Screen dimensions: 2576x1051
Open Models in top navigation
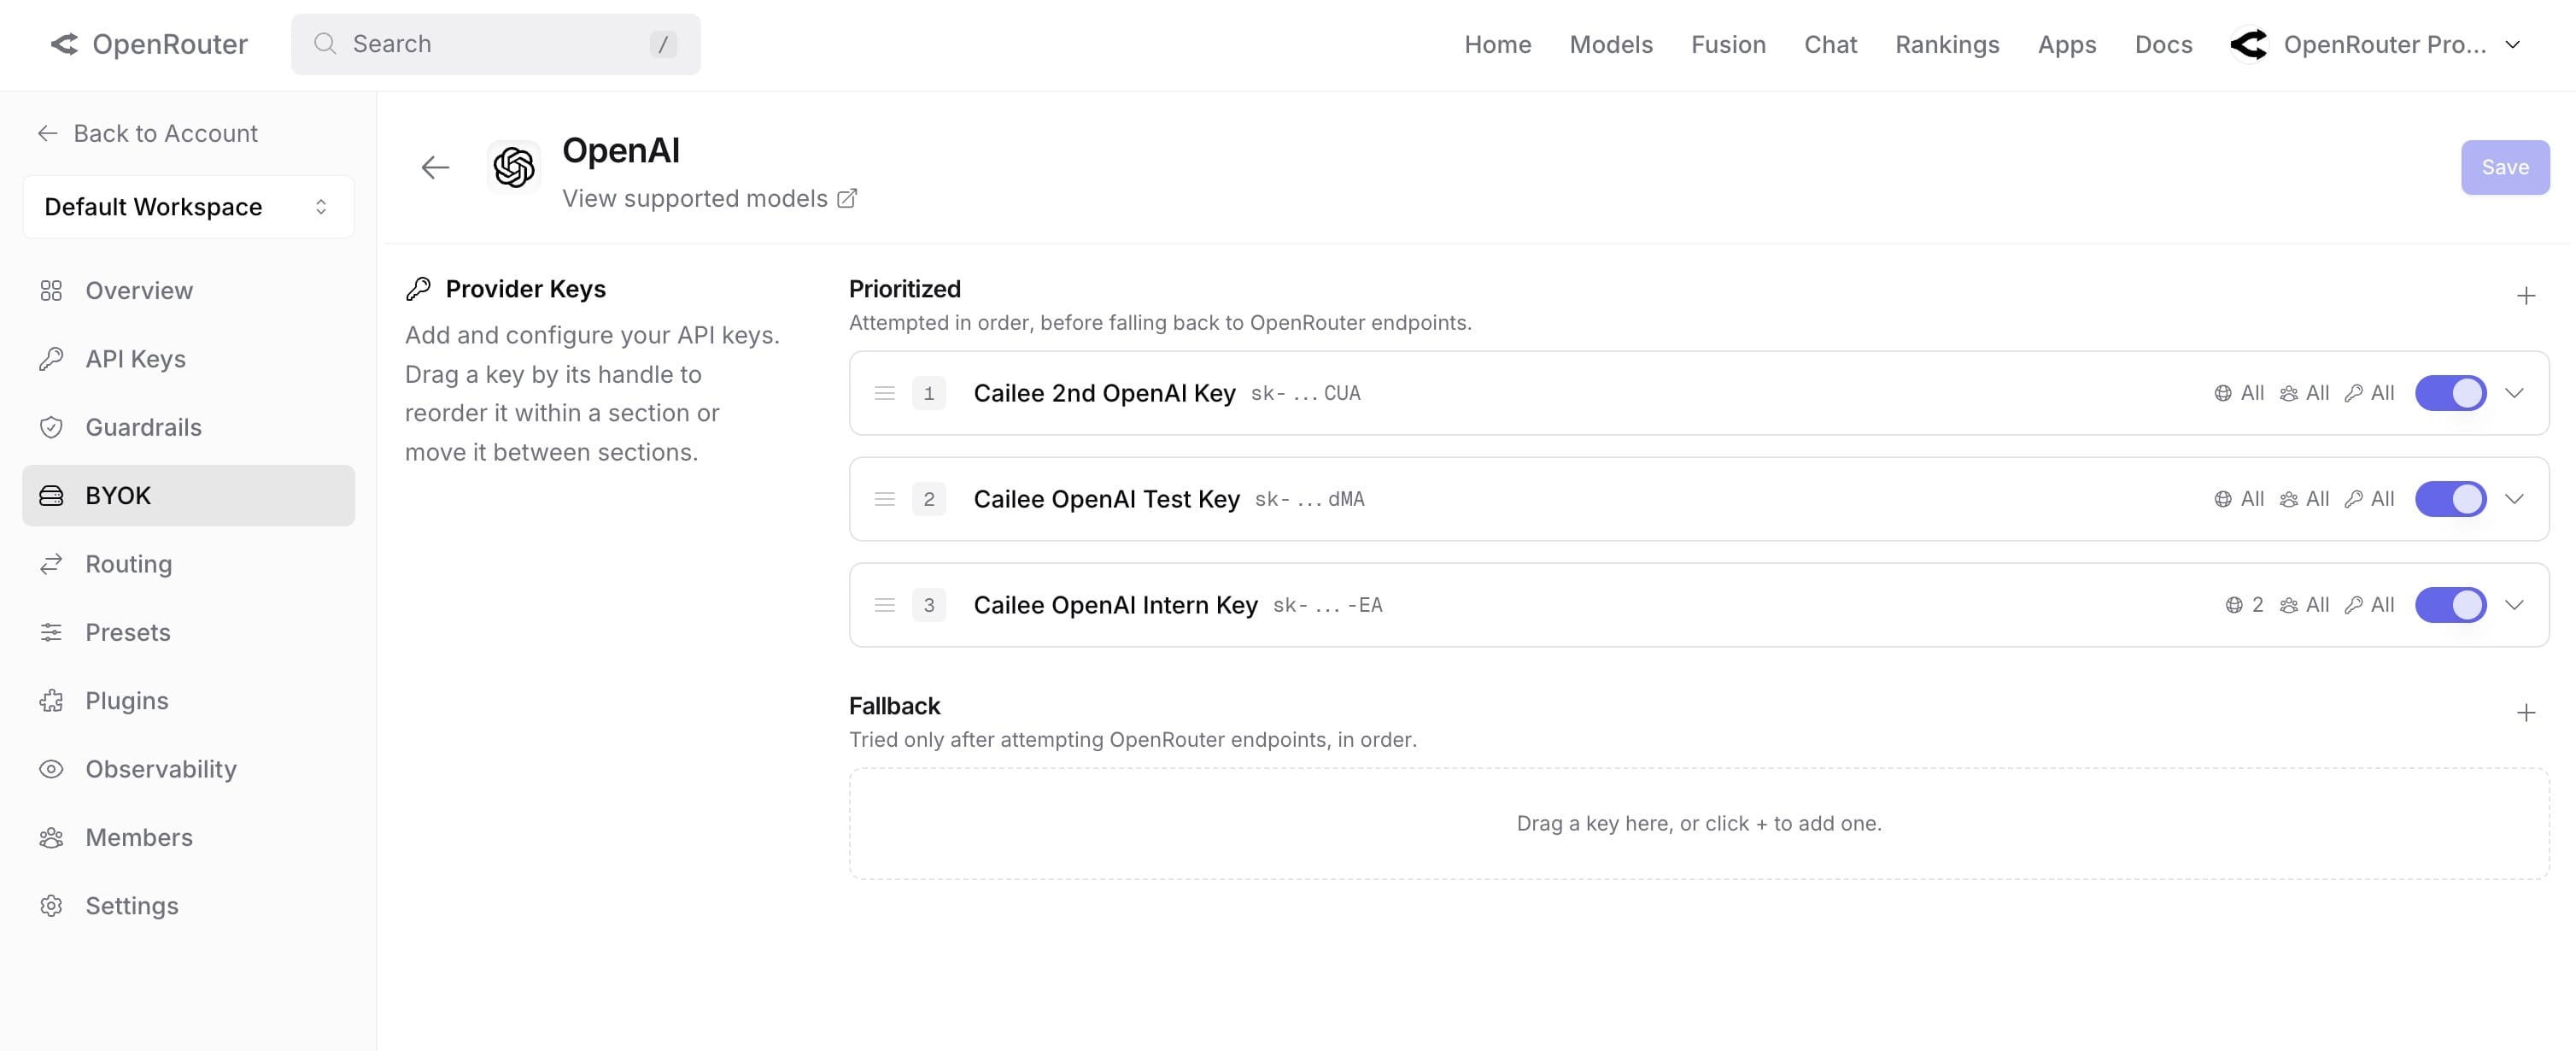pos(1610,44)
